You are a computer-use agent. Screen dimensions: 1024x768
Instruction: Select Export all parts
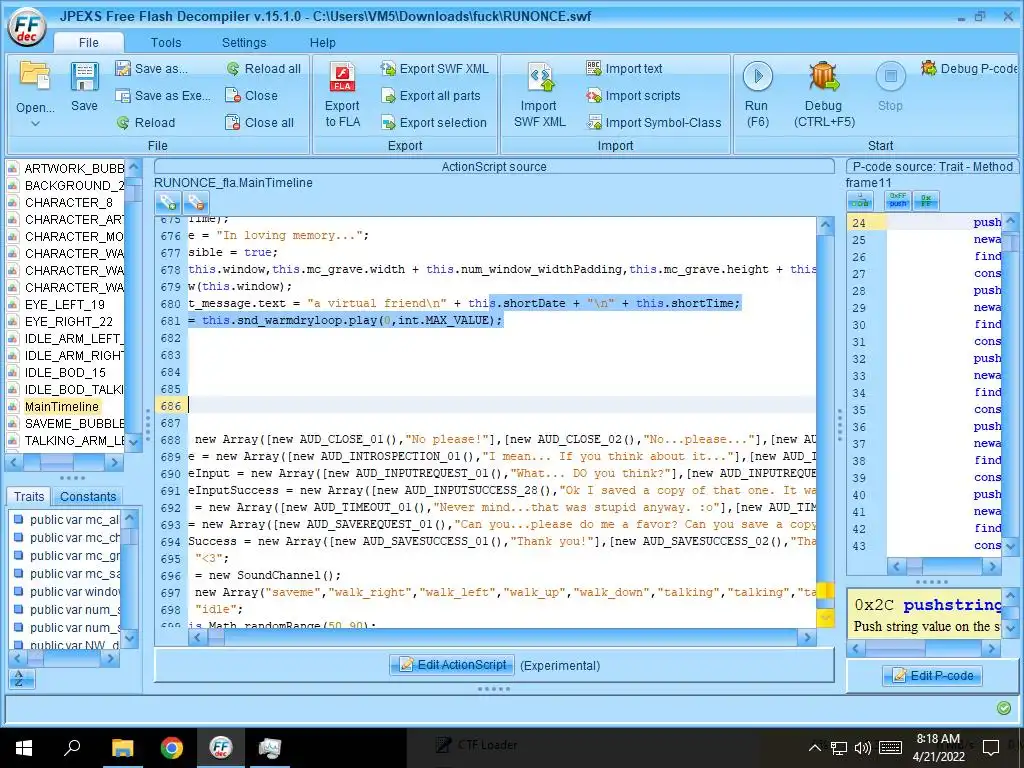click(431, 95)
